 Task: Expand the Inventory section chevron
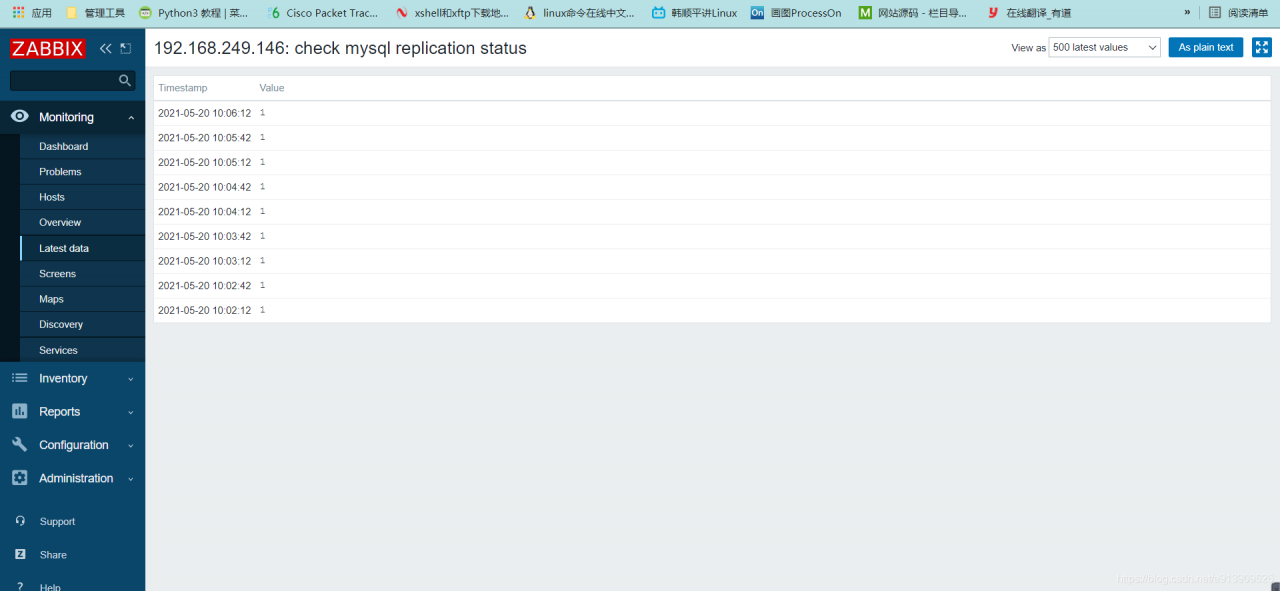click(x=131, y=379)
